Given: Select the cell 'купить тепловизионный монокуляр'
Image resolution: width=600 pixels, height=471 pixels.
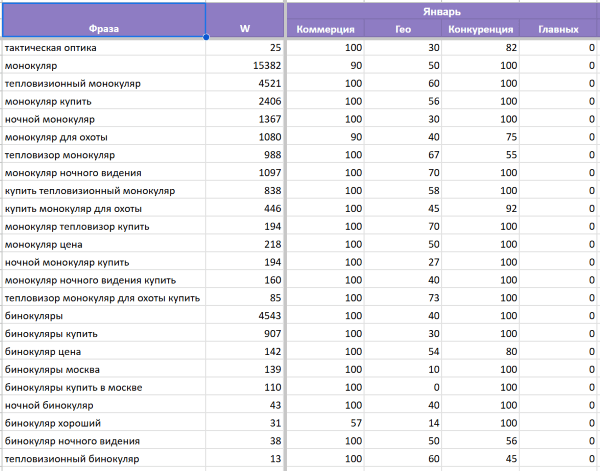Looking at the screenshot, I should (x=104, y=191).
